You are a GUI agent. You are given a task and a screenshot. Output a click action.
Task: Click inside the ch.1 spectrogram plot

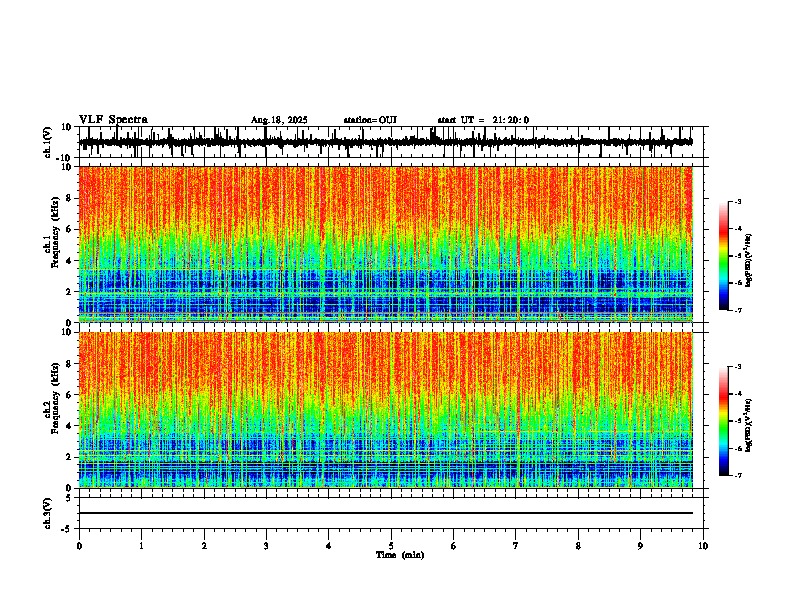click(x=386, y=244)
